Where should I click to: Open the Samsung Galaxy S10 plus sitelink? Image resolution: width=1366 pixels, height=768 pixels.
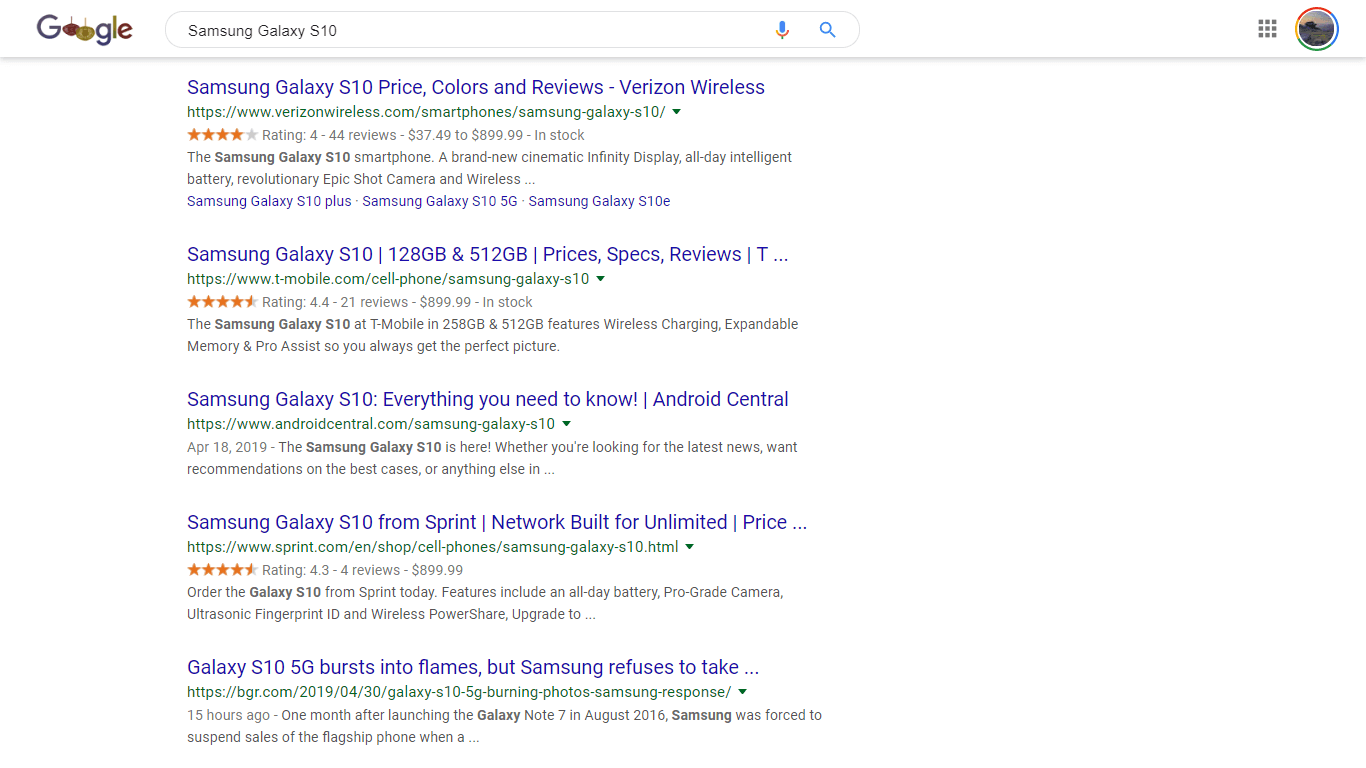[269, 201]
